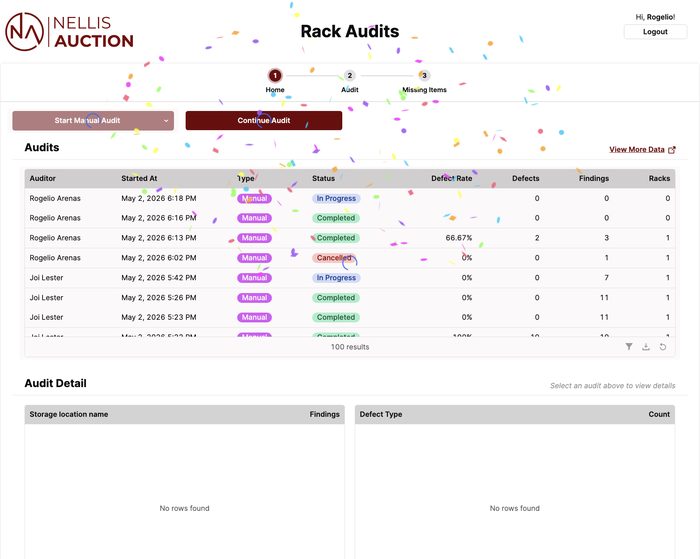Viewport: 700px width, 559px height.
Task: Click the Nellis Auction logo
Action: [x=69, y=31]
